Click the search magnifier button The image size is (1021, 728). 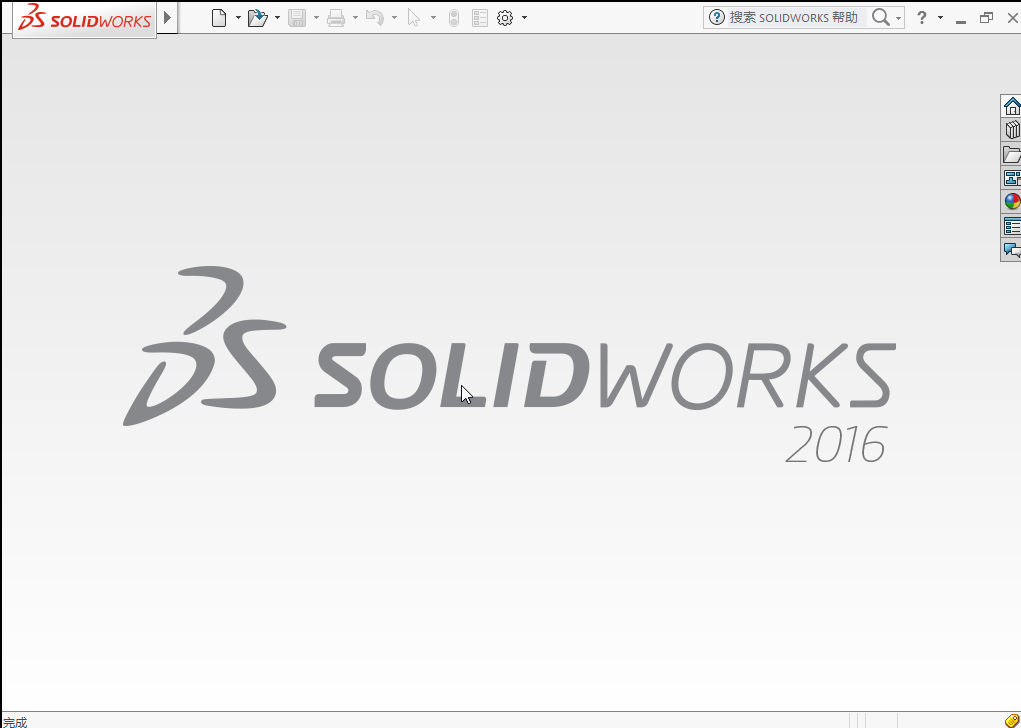pyautogui.click(x=880, y=17)
